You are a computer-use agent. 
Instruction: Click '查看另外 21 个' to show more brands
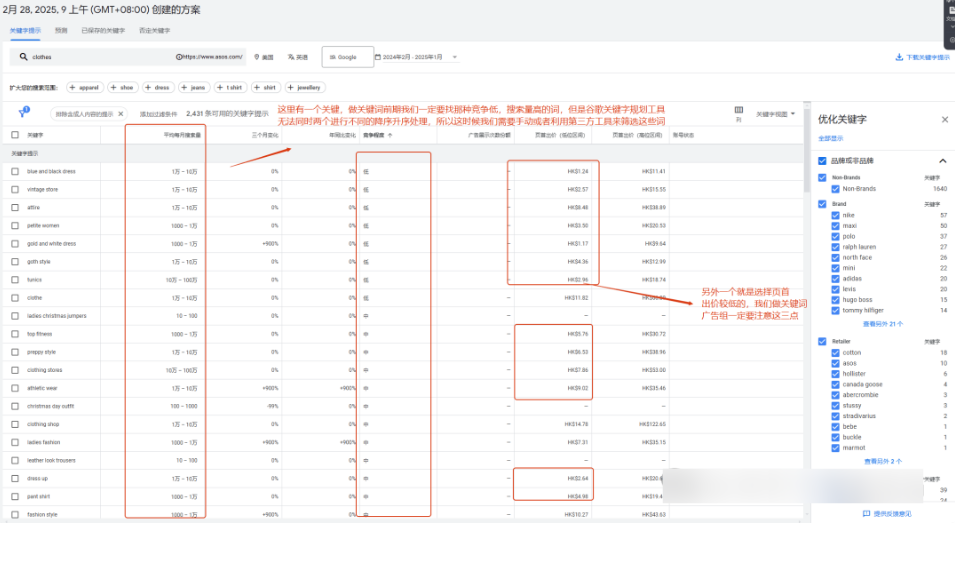882,324
